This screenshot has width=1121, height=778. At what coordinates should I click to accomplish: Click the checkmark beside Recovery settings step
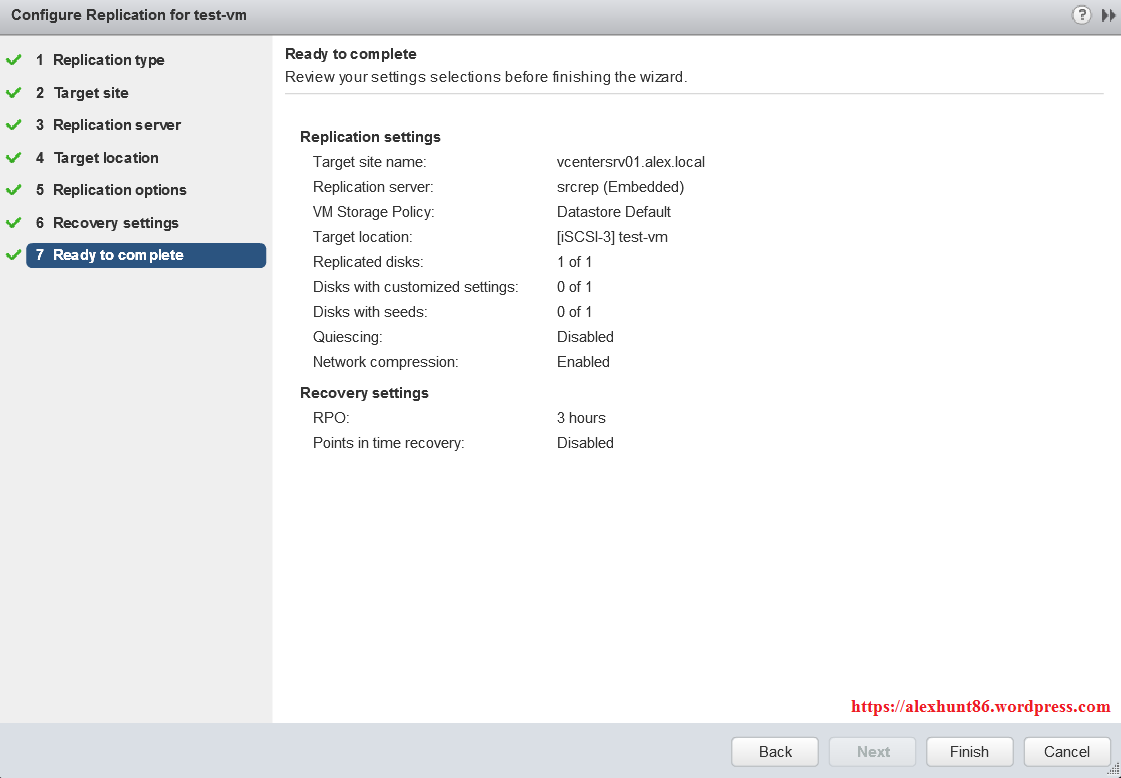[14, 222]
